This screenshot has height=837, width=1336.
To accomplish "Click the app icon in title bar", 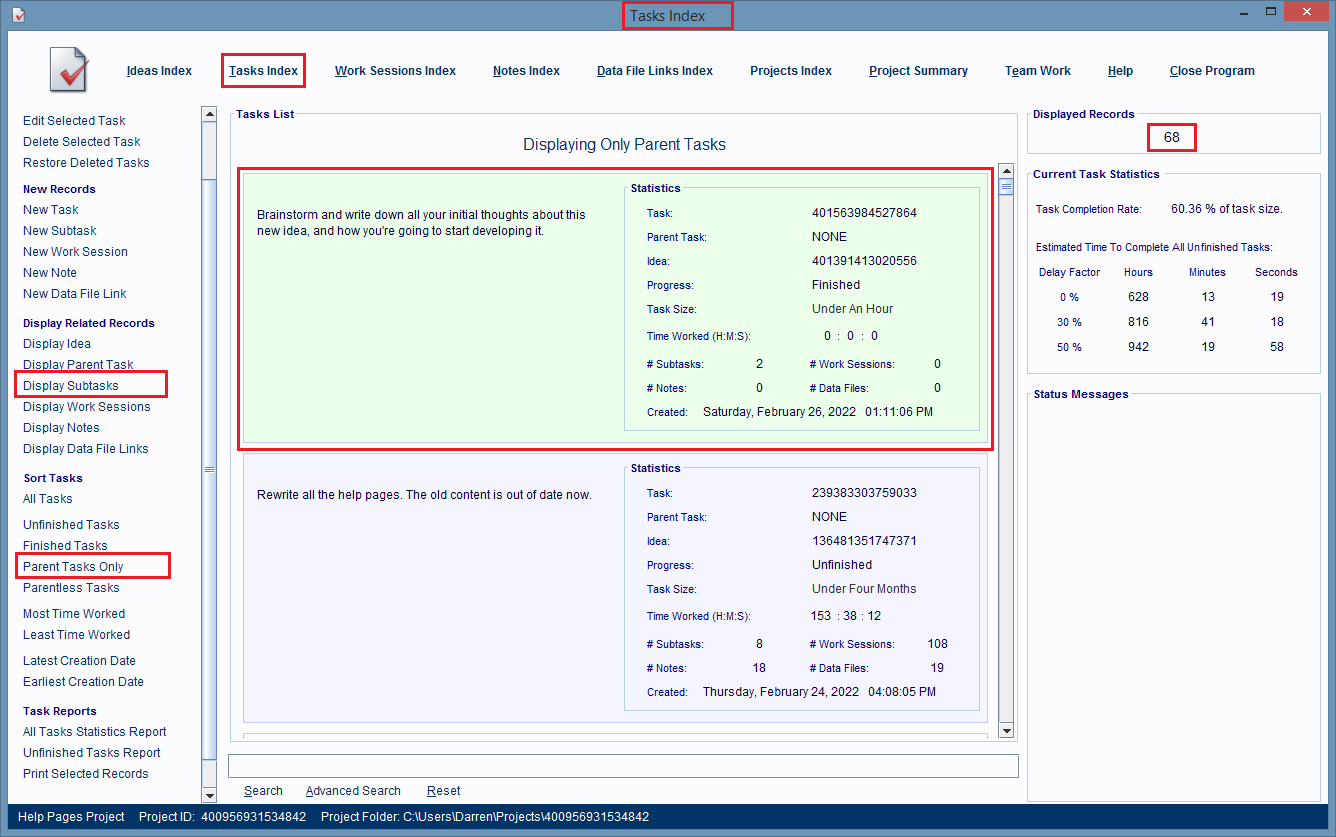I will pyautogui.click(x=18, y=14).
